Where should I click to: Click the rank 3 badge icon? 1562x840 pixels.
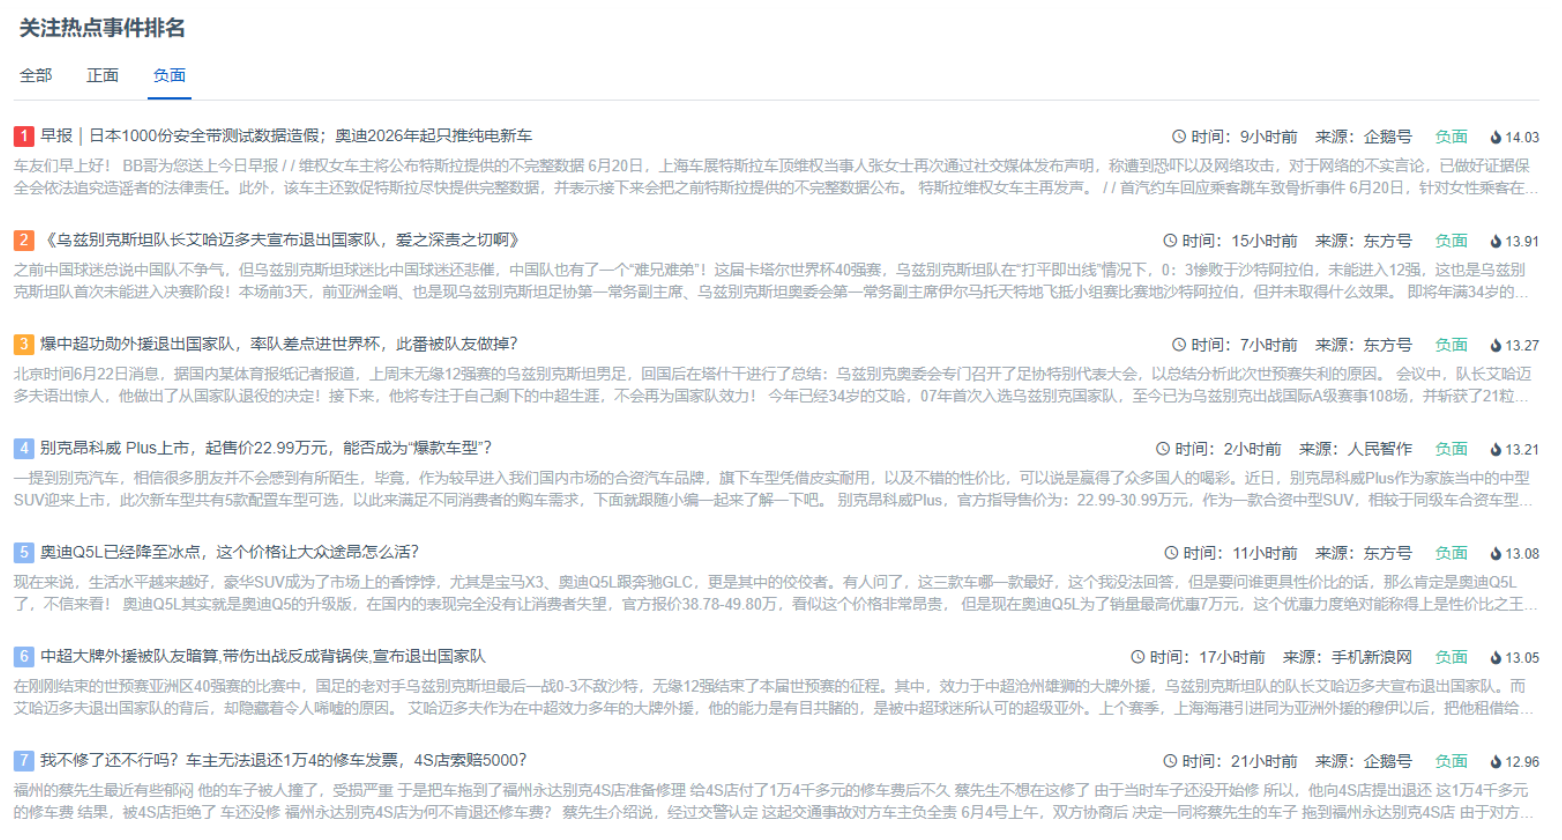[x=24, y=344]
